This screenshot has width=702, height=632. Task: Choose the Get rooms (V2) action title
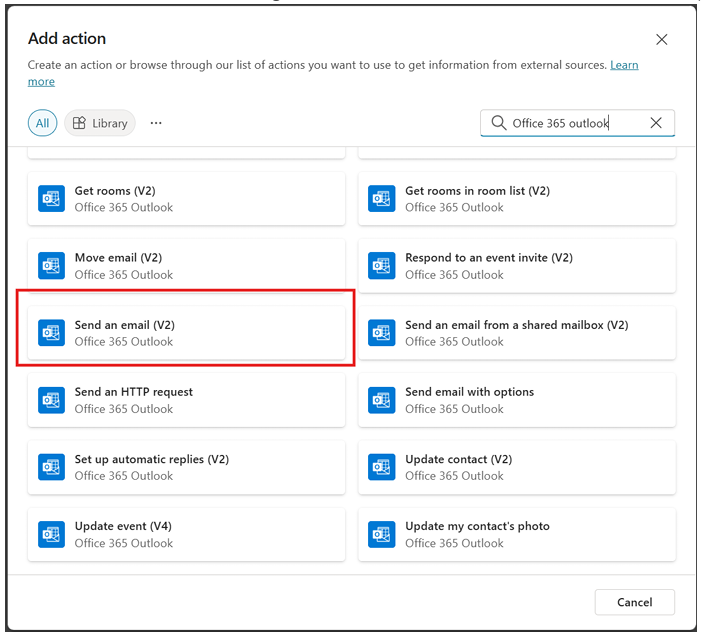click(x=115, y=191)
